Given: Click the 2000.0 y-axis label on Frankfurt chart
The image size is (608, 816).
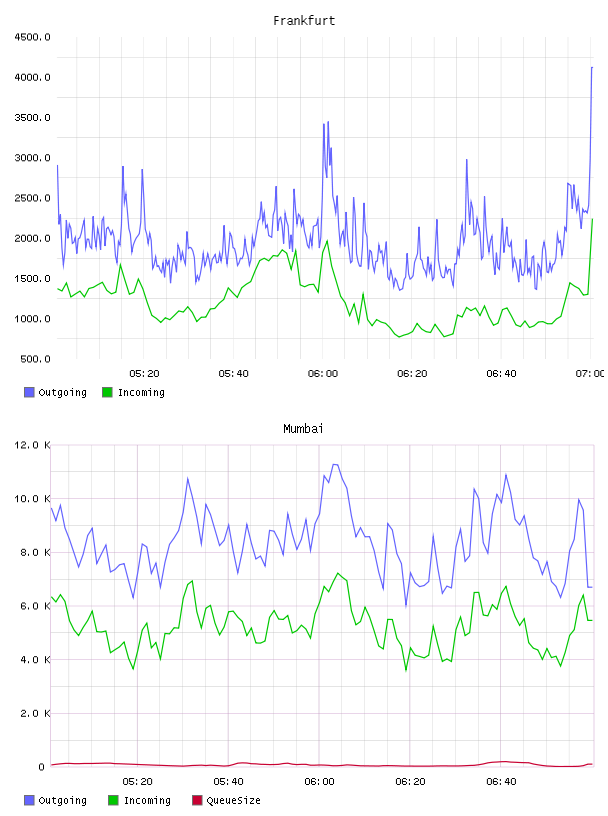Looking at the screenshot, I should coord(32,238).
